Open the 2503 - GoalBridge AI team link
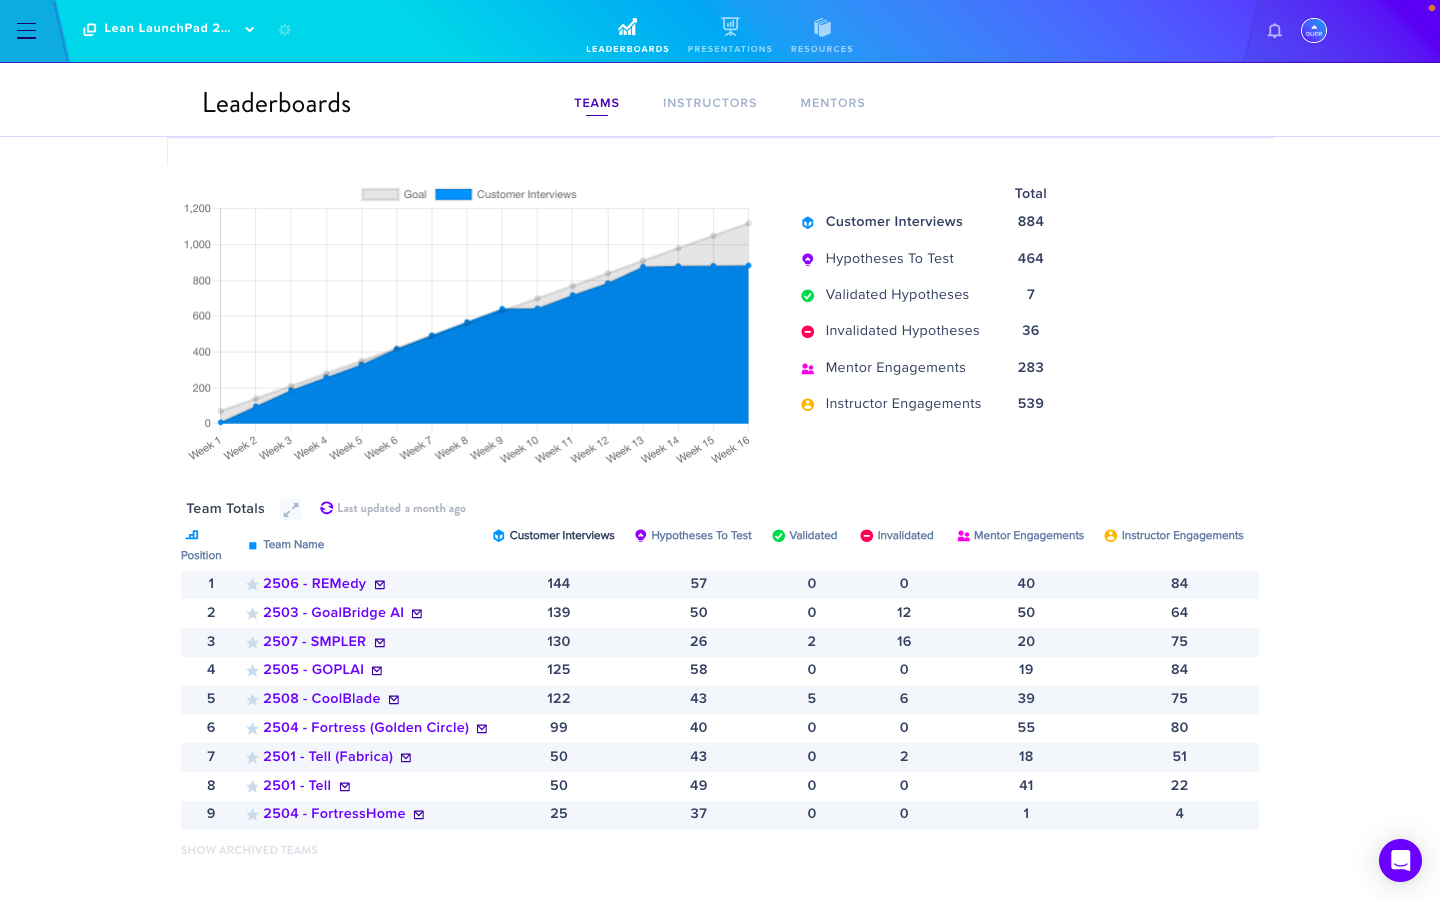The image size is (1440, 900). coord(334,613)
